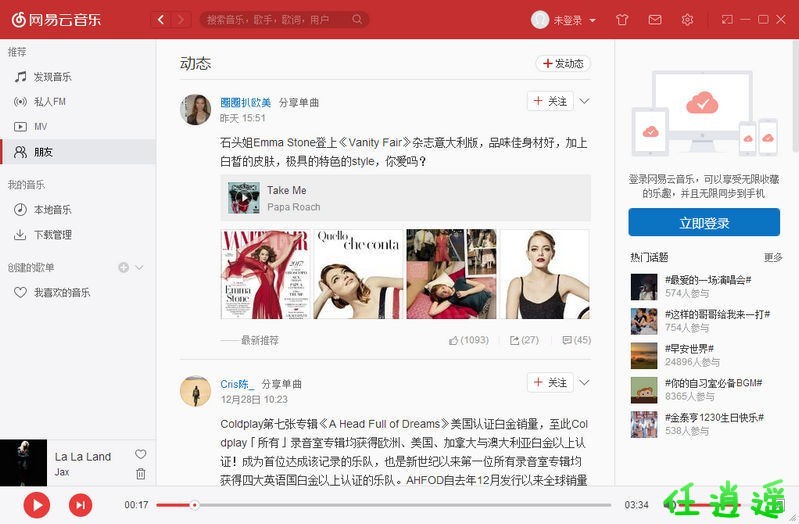Open 圈圈扒欧美 user profile link
This screenshot has width=799, height=524.
pos(246,102)
